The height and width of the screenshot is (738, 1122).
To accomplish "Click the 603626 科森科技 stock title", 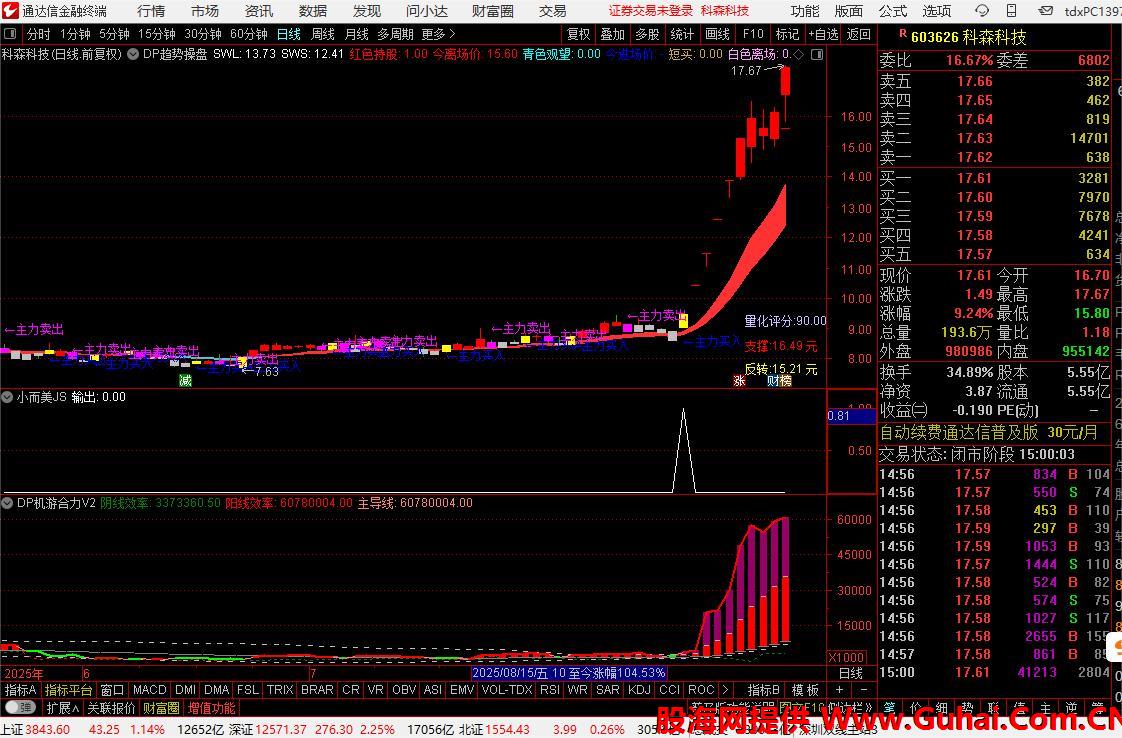I will point(968,37).
